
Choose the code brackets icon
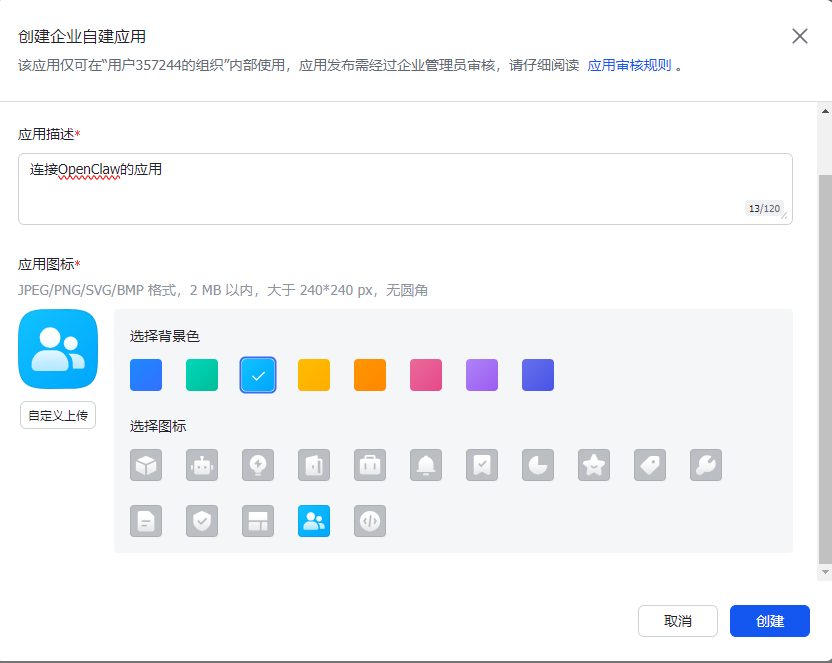pyautogui.click(x=370, y=521)
